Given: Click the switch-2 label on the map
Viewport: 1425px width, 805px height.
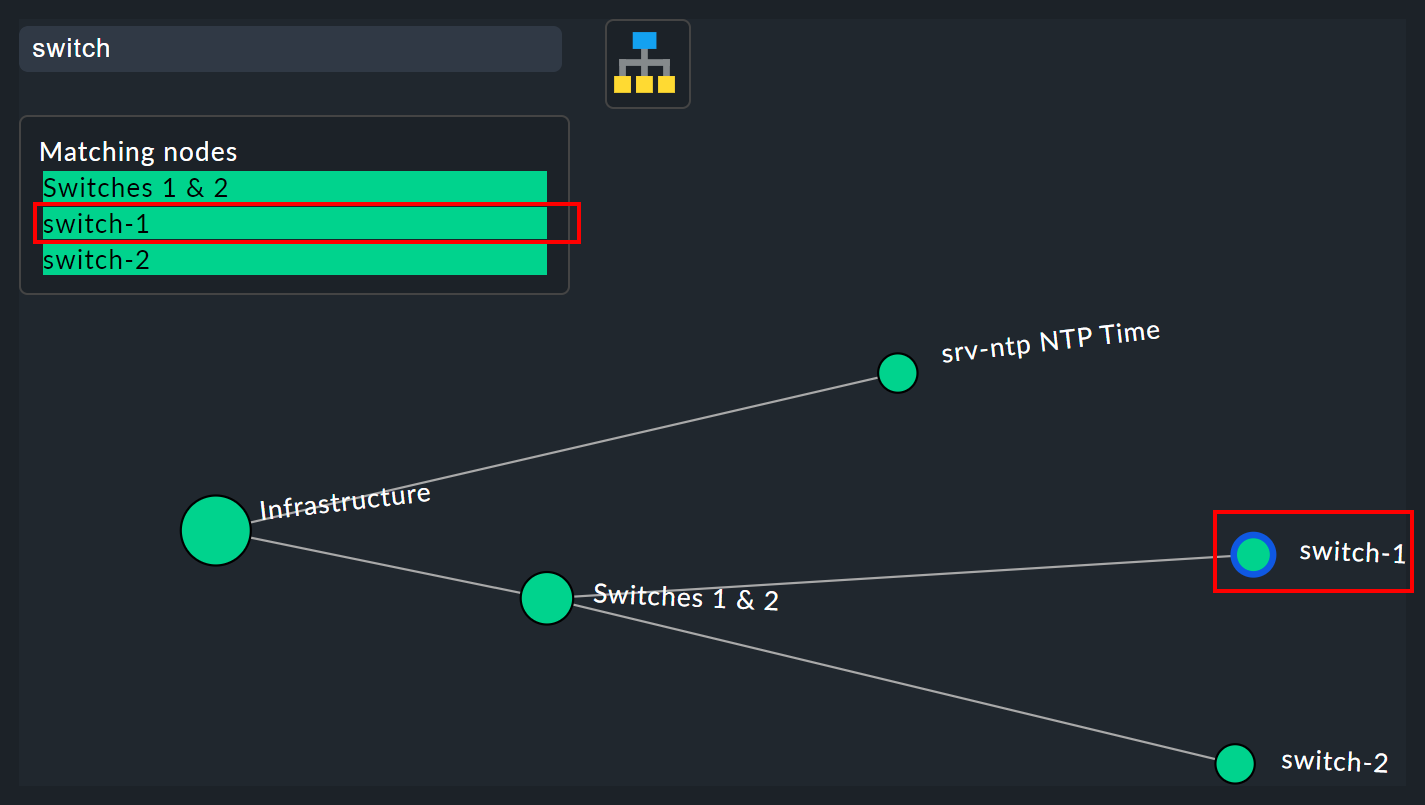Looking at the screenshot, I should tap(1334, 761).
